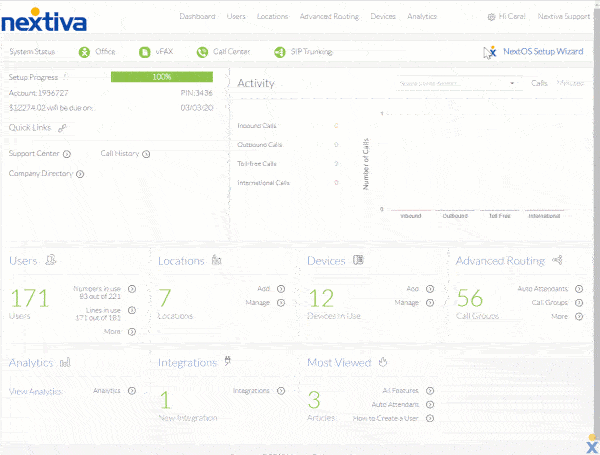Click Manage arrow in Devices card
Image resolution: width=600 pixels, height=455 pixels.
(430, 303)
